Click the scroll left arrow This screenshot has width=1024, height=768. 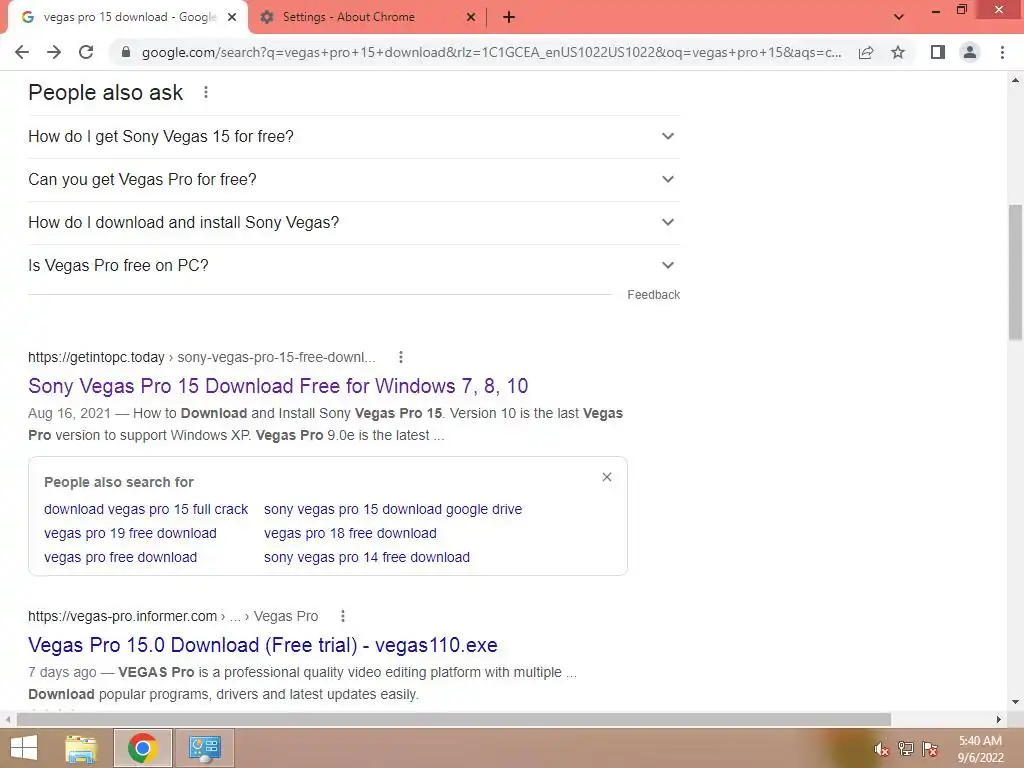[x=8, y=720]
